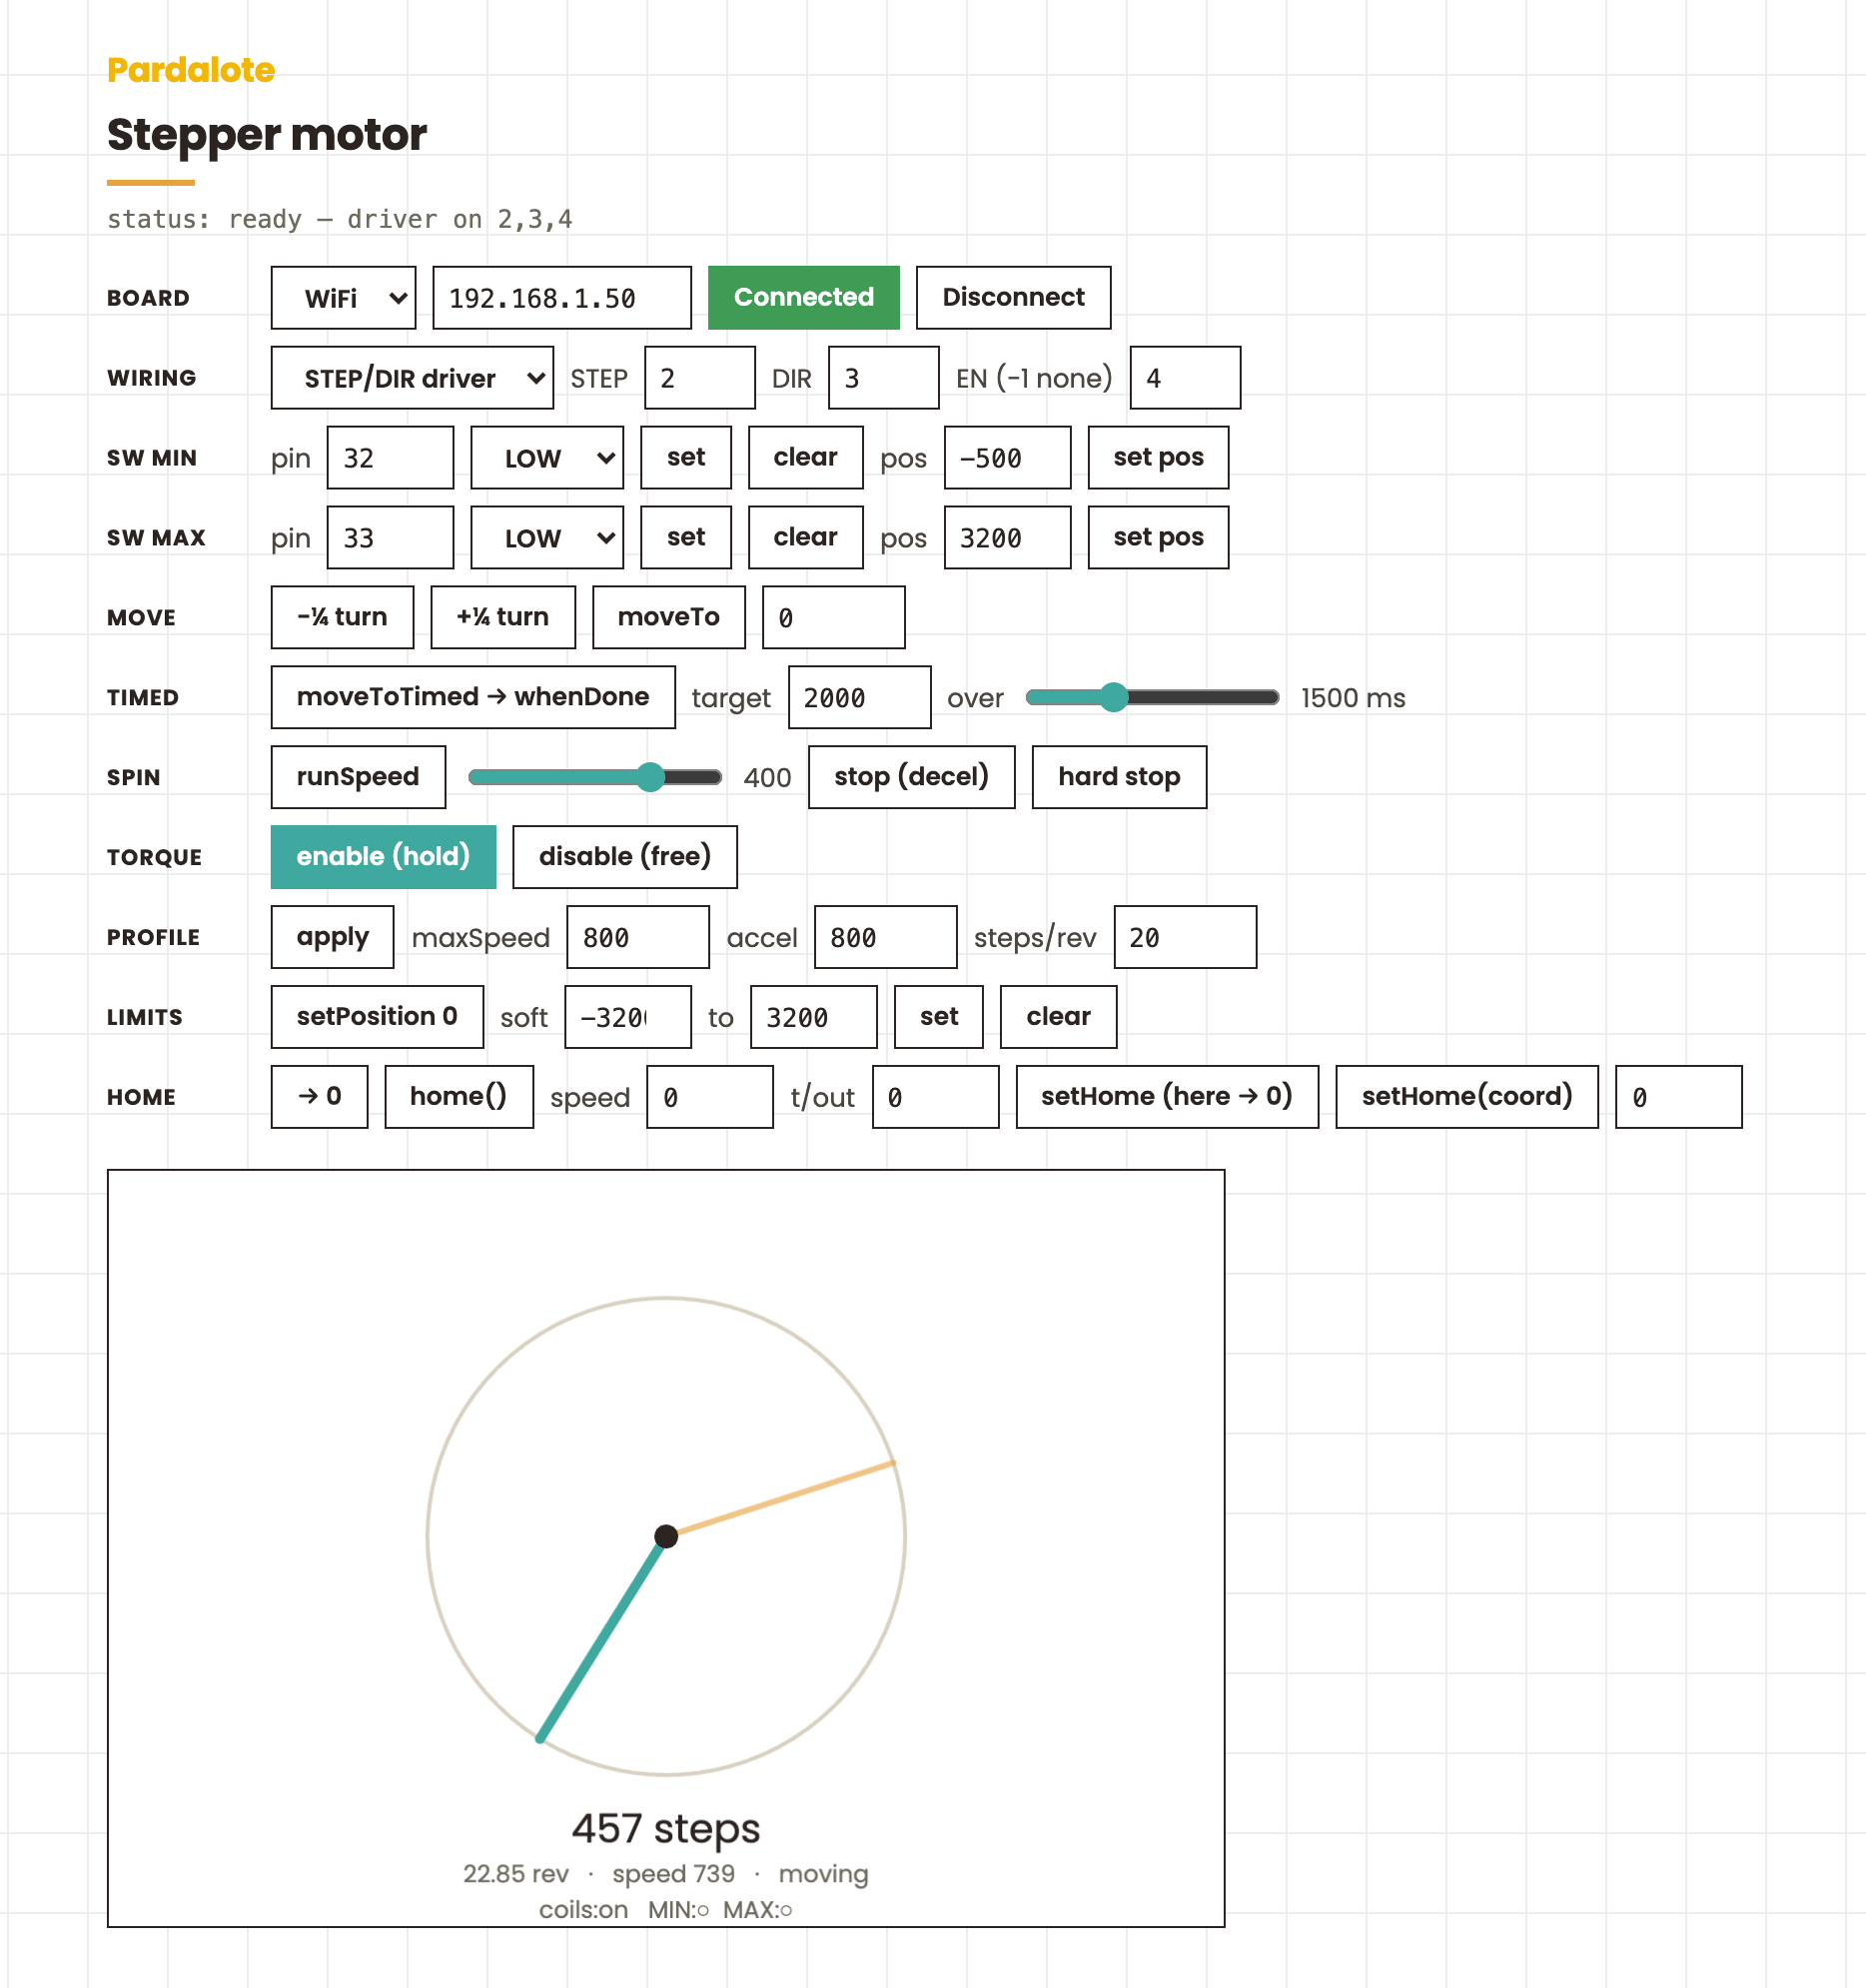The height and width of the screenshot is (1988, 1866).
Task: Click the Disconnect button
Action: tap(1013, 298)
